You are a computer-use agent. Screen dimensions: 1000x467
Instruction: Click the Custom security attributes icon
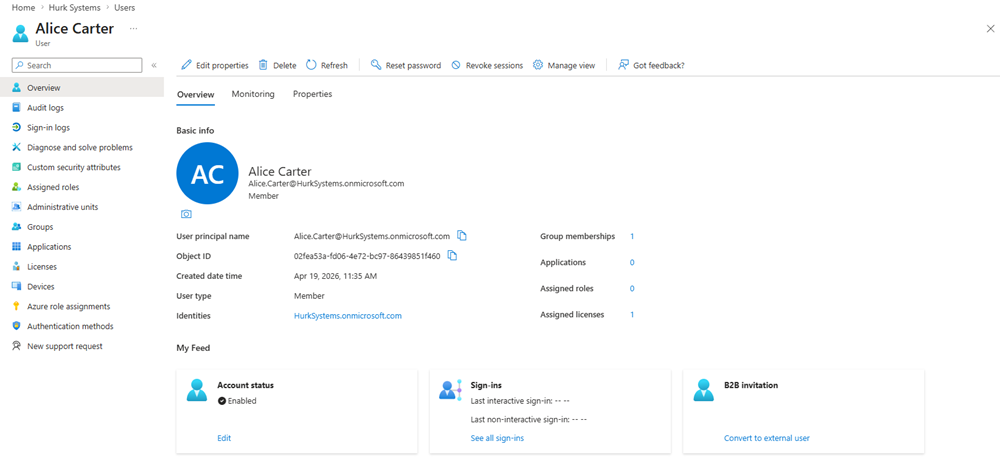[17, 167]
